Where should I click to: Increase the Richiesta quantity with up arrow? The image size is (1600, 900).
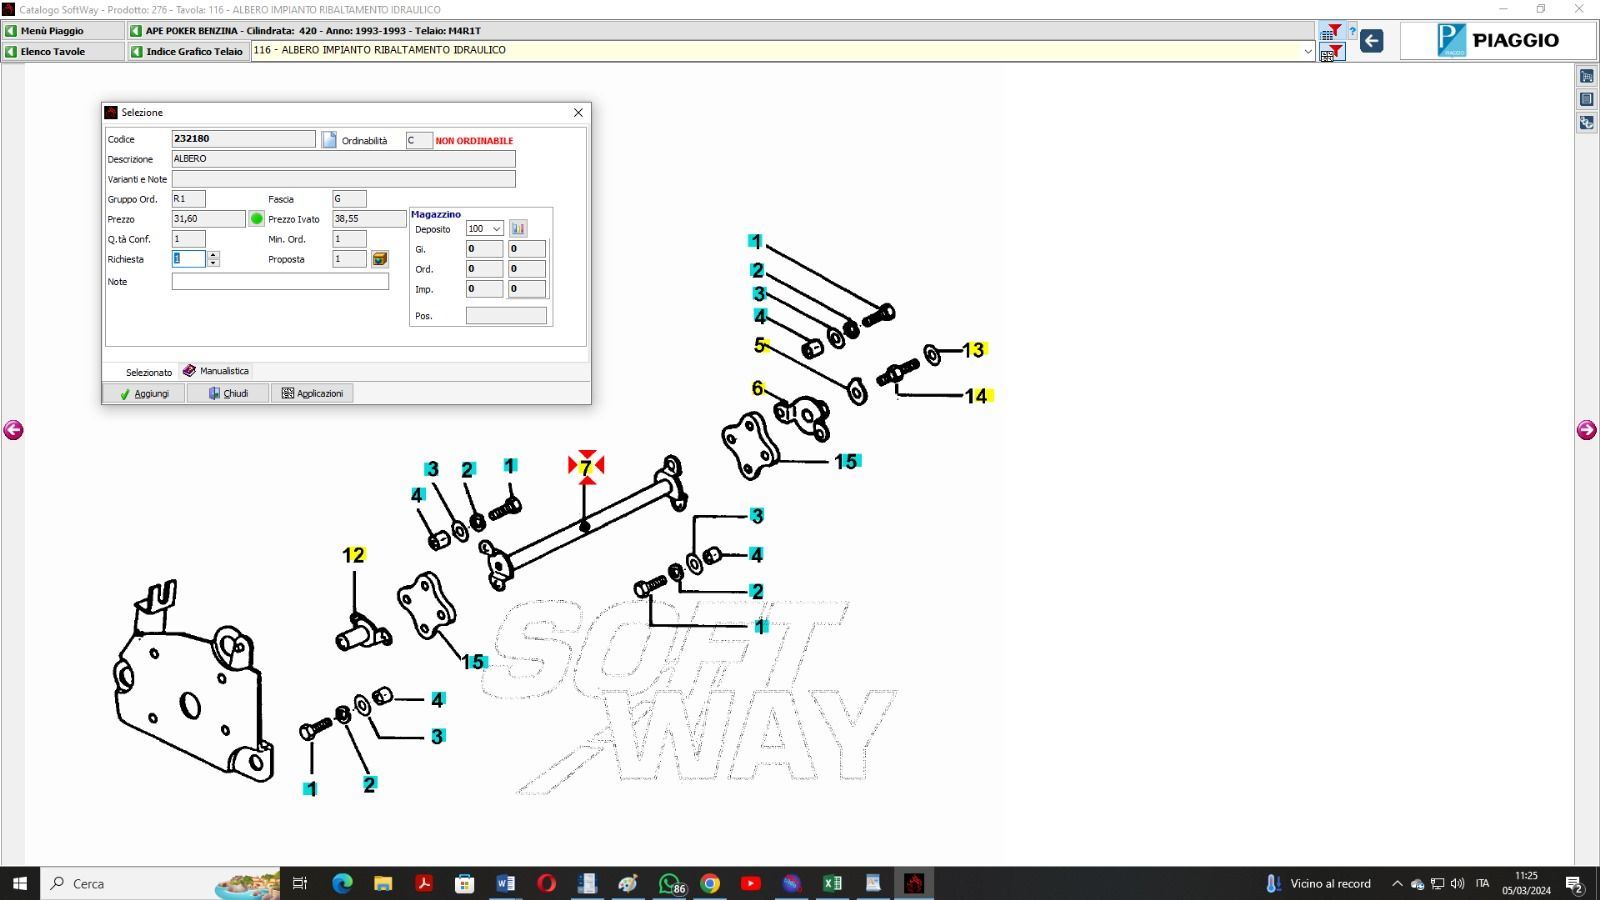point(213,255)
